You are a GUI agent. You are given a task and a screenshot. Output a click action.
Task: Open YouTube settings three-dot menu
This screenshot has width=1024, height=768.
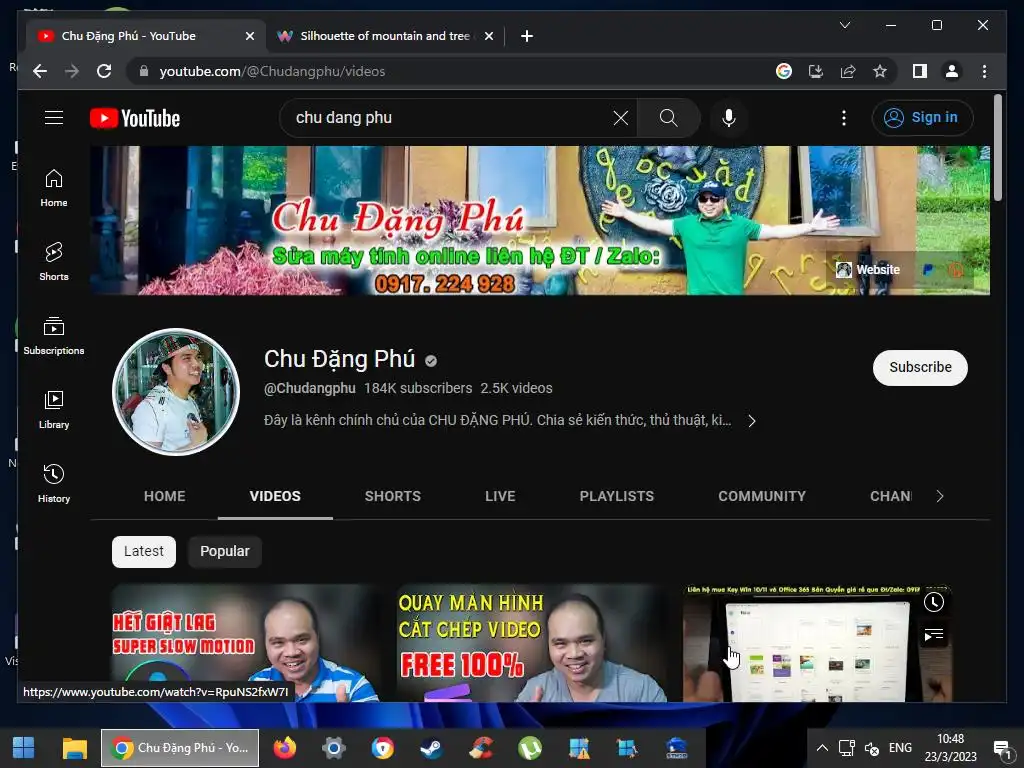pyautogui.click(x=844, y=118)
